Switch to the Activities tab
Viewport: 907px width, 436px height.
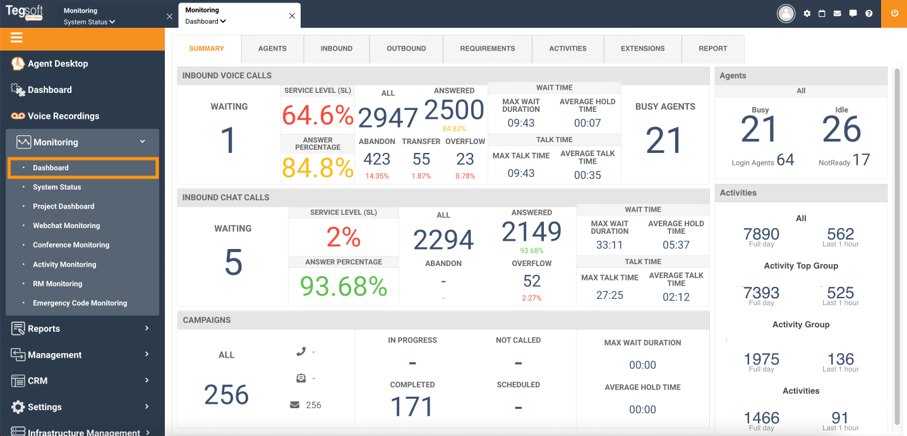pyautogui.click(x=568, y=49)
